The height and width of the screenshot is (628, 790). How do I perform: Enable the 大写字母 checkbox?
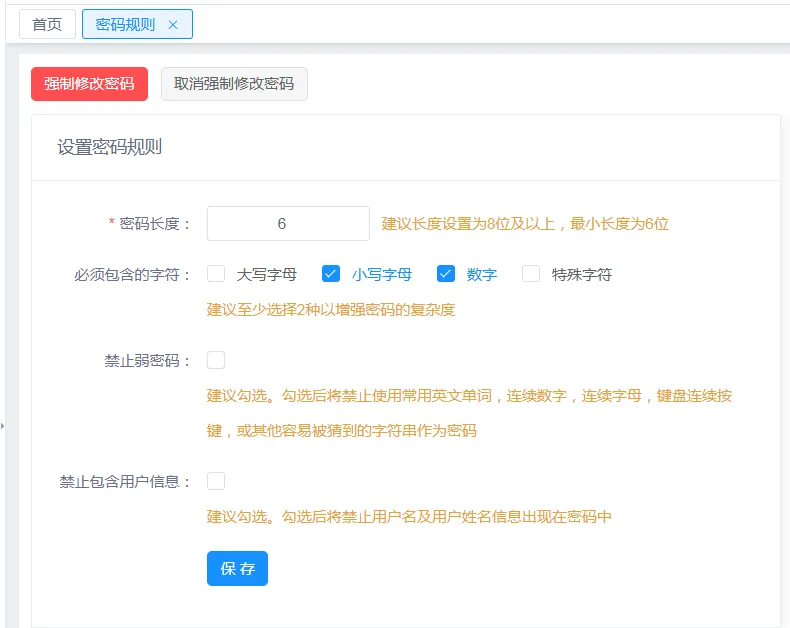(216, 274)
